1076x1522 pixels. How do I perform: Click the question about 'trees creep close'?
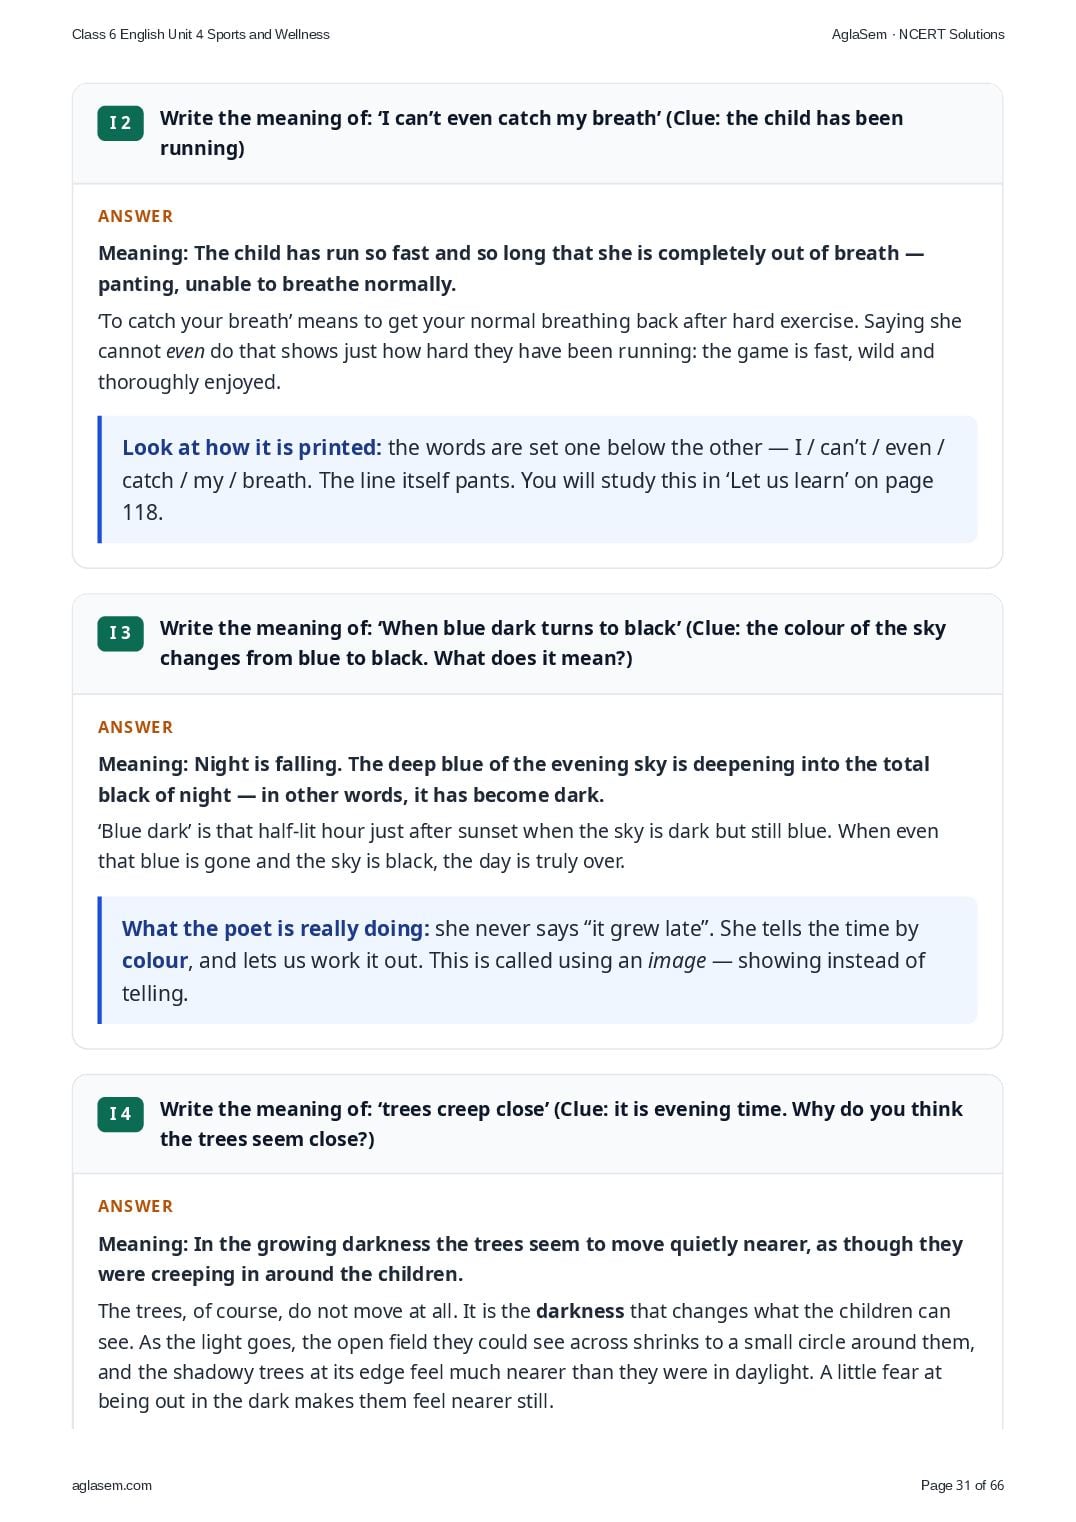(x=561, y=1124)
